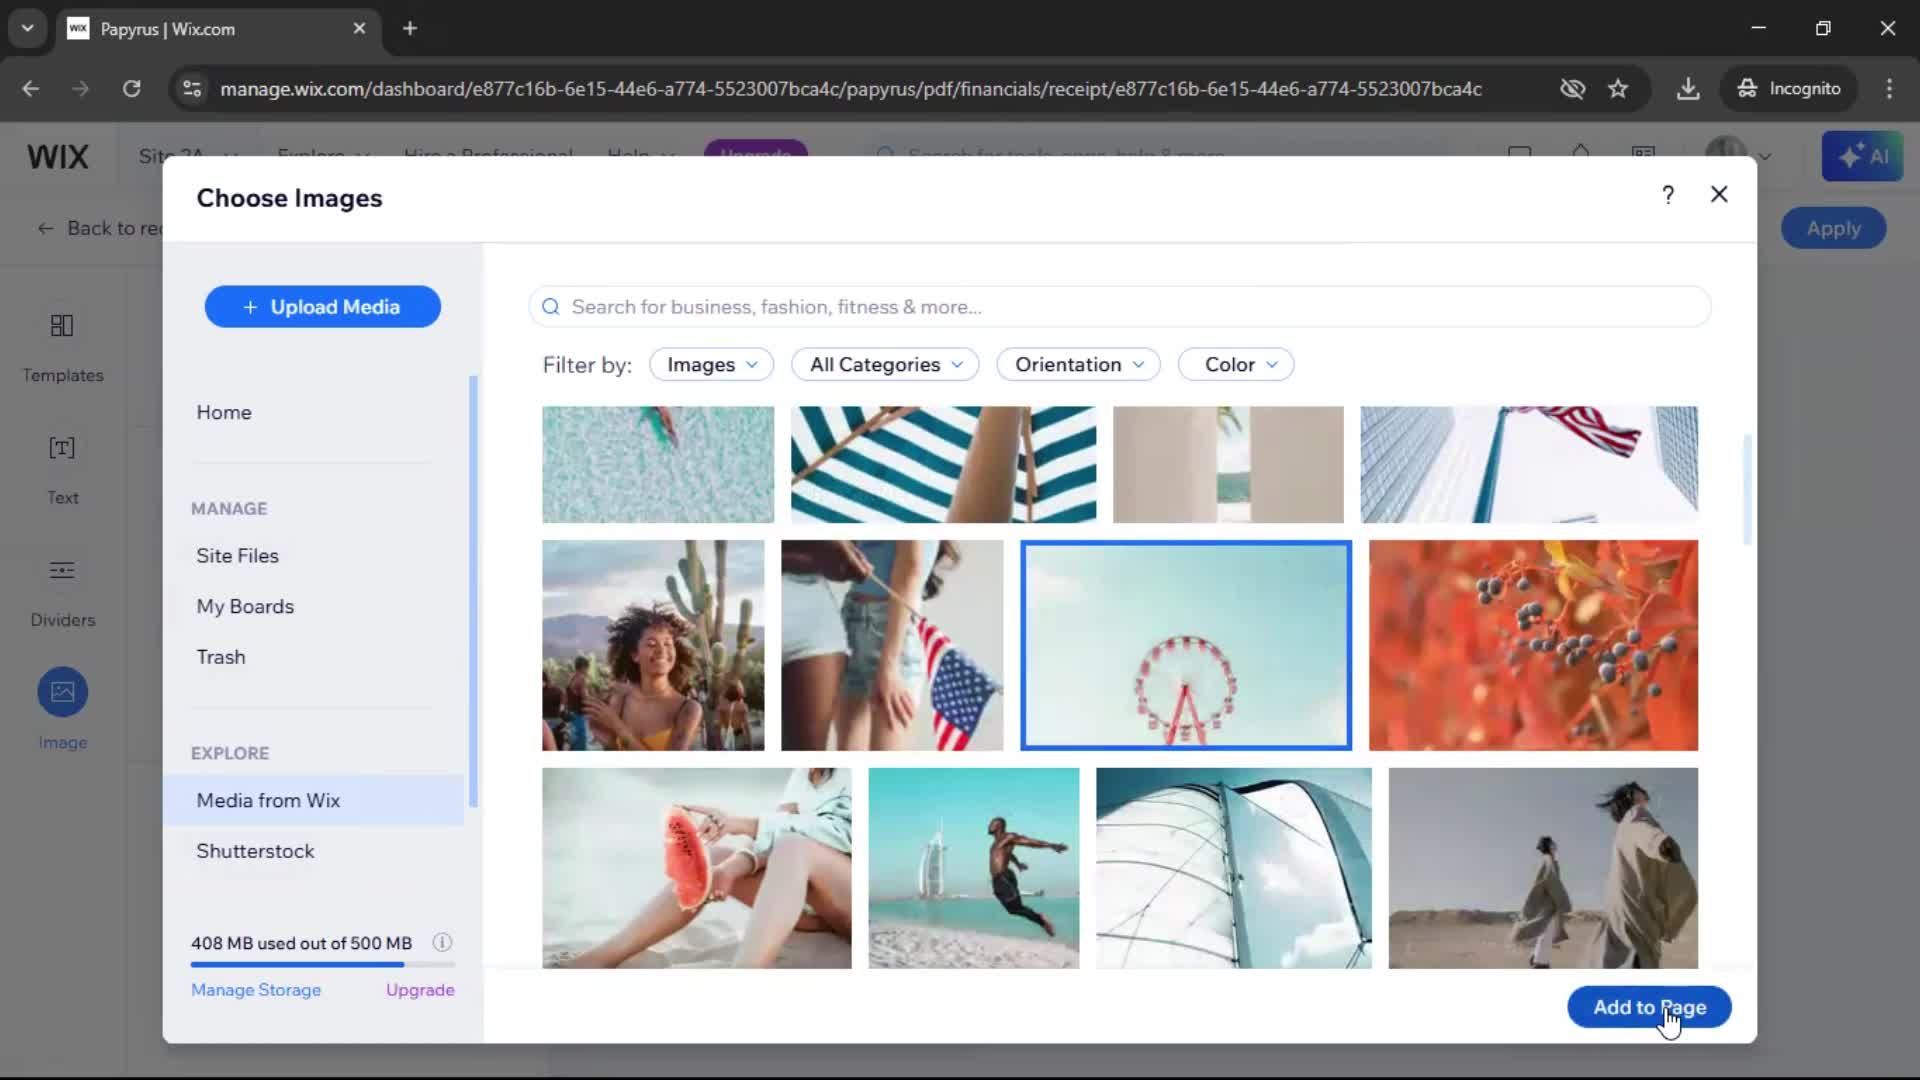Select the desert figures image

pyautogui.click(x=1543, y=868)
